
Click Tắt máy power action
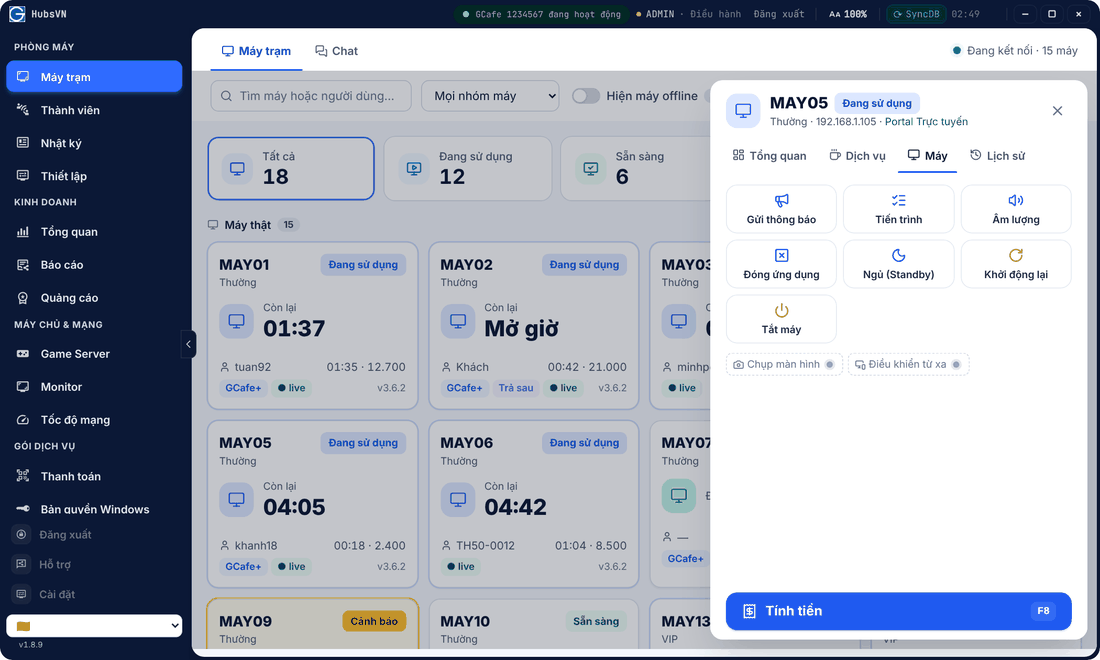pyautogui.click(x=781, y=319)
